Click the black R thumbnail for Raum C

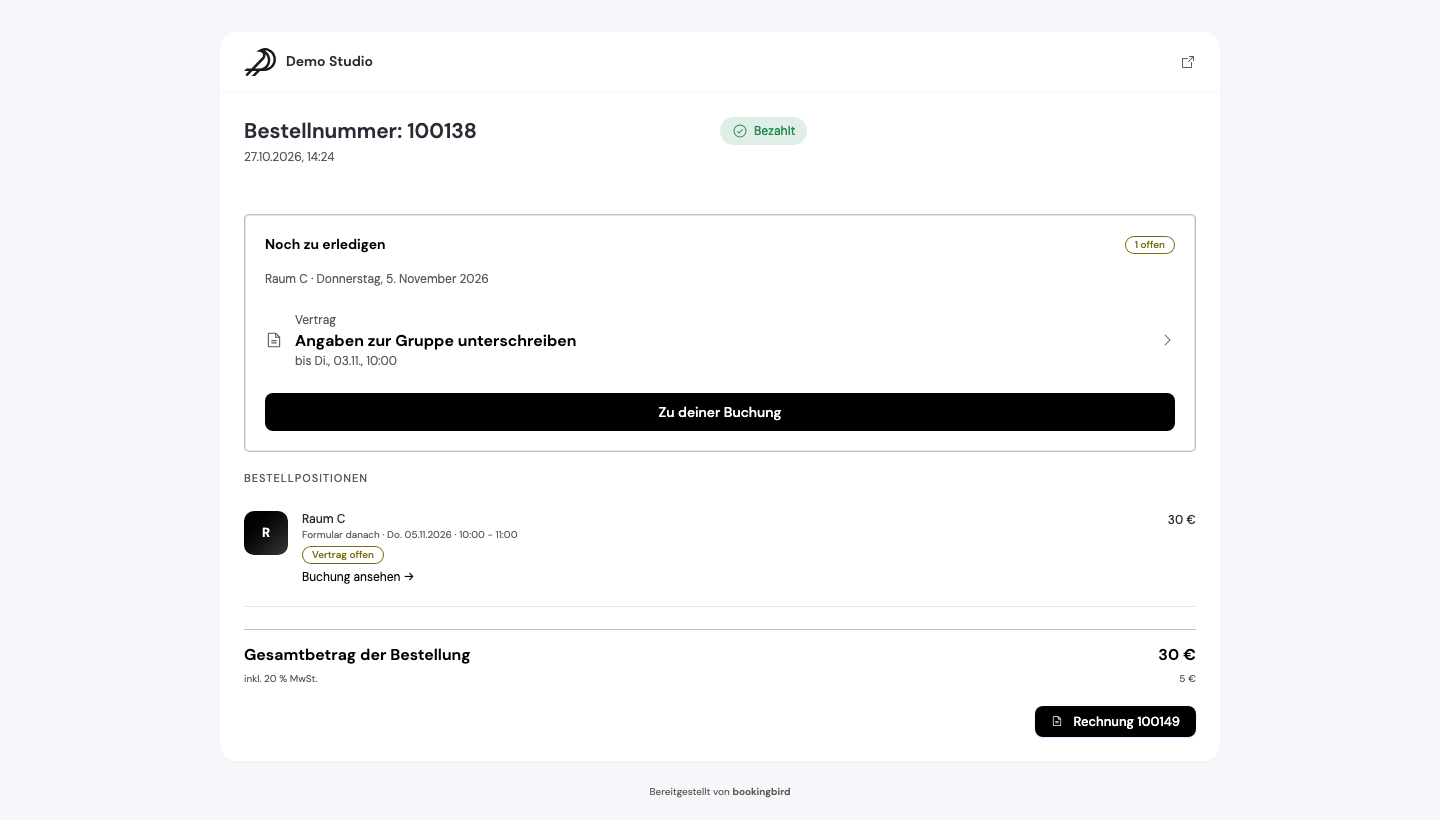pos(266,533)
